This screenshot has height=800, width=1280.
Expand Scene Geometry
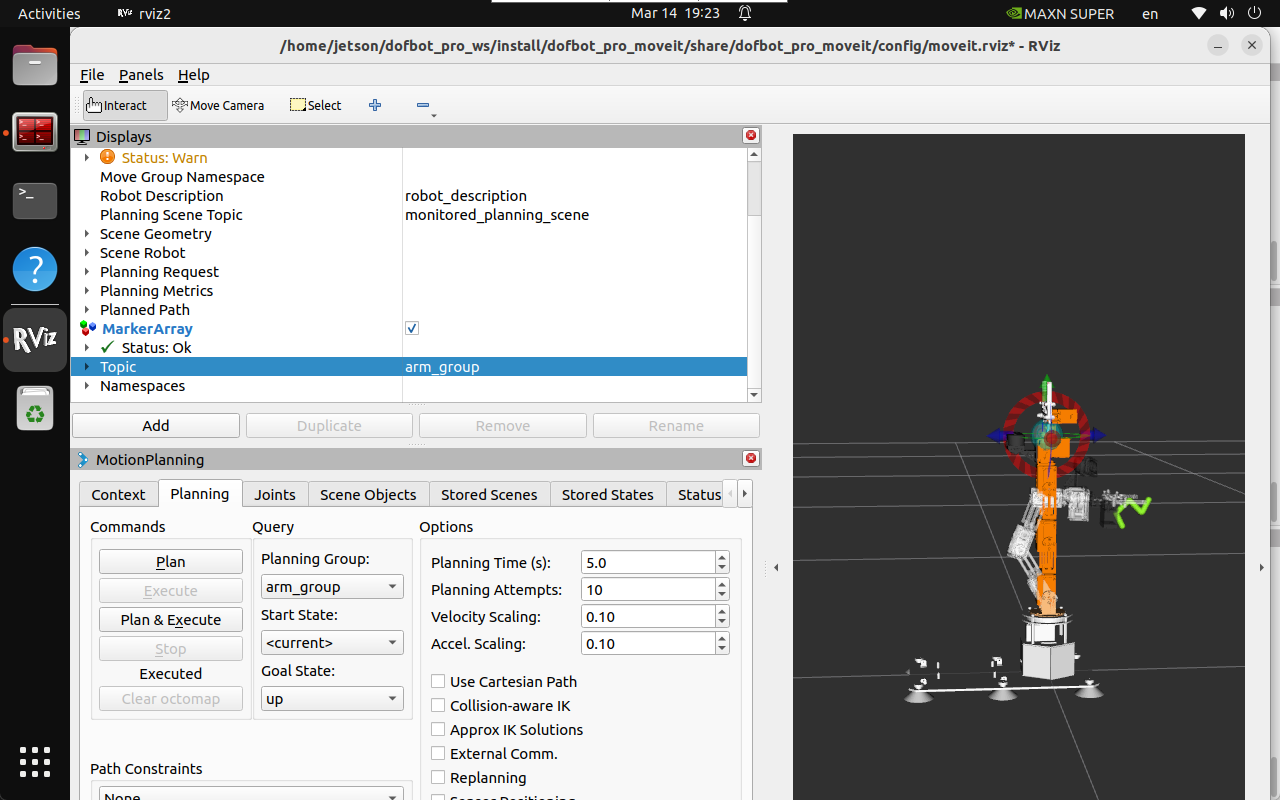point(87,234)
